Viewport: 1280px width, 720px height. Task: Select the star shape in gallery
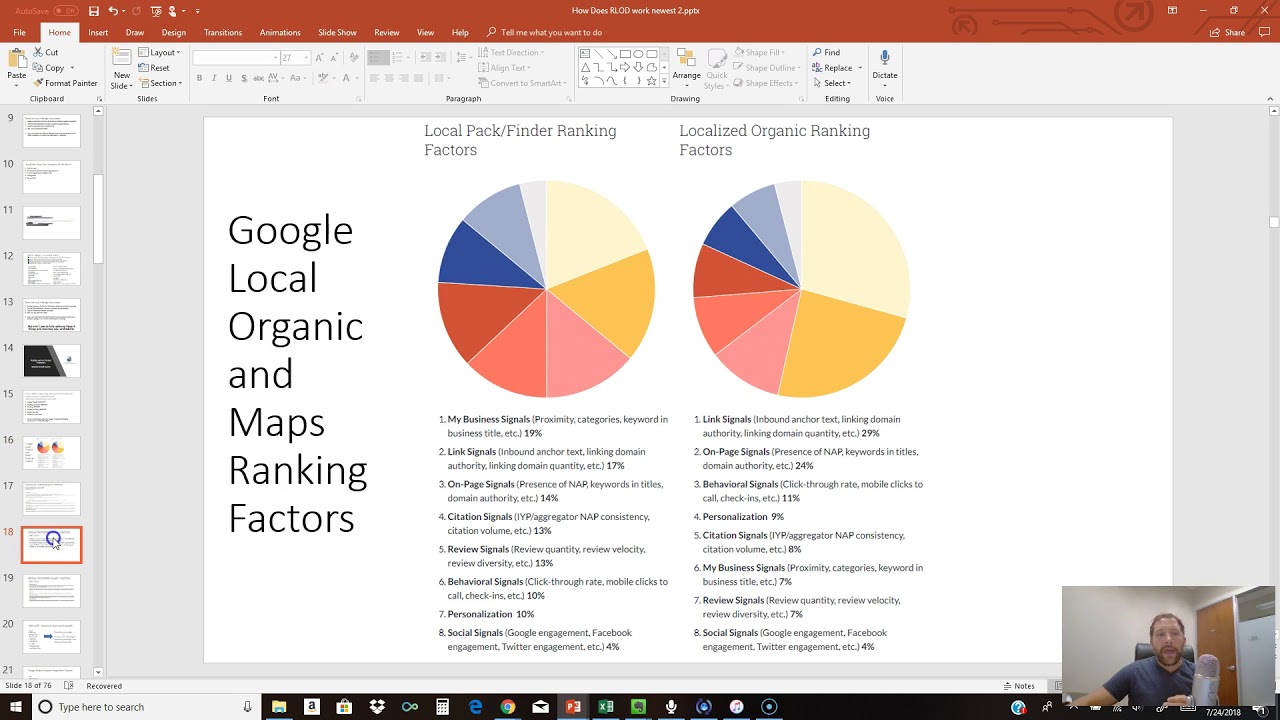click(651, 81)
